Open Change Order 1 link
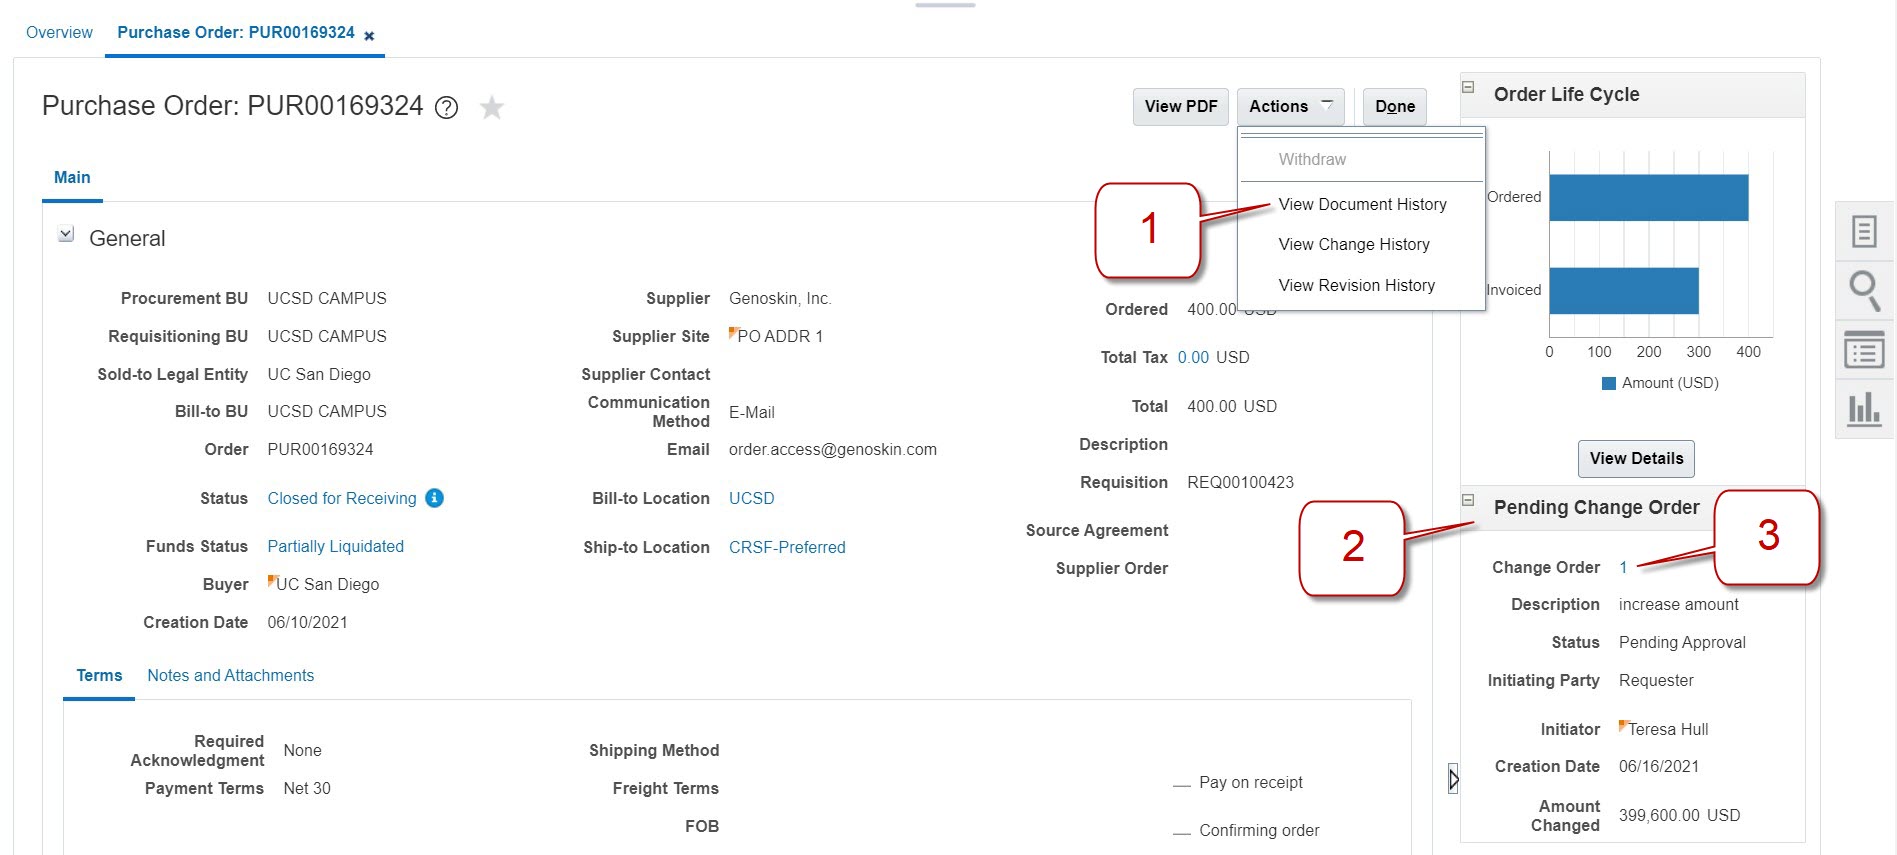This screenshot has height=855, width=1897. (x=1623, y=567)
